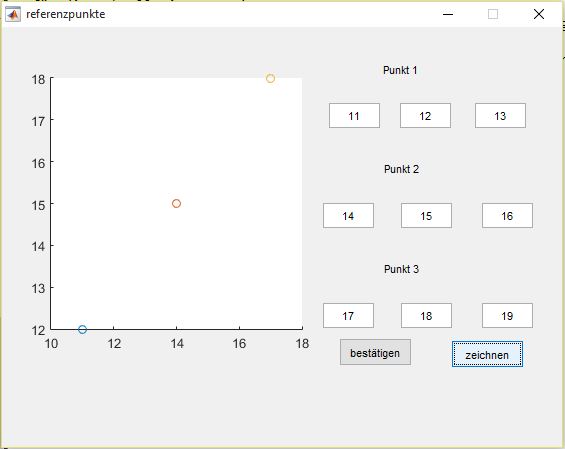Click the bestätigen button
This screenshot has height=449, width=565.
point(375,352)
